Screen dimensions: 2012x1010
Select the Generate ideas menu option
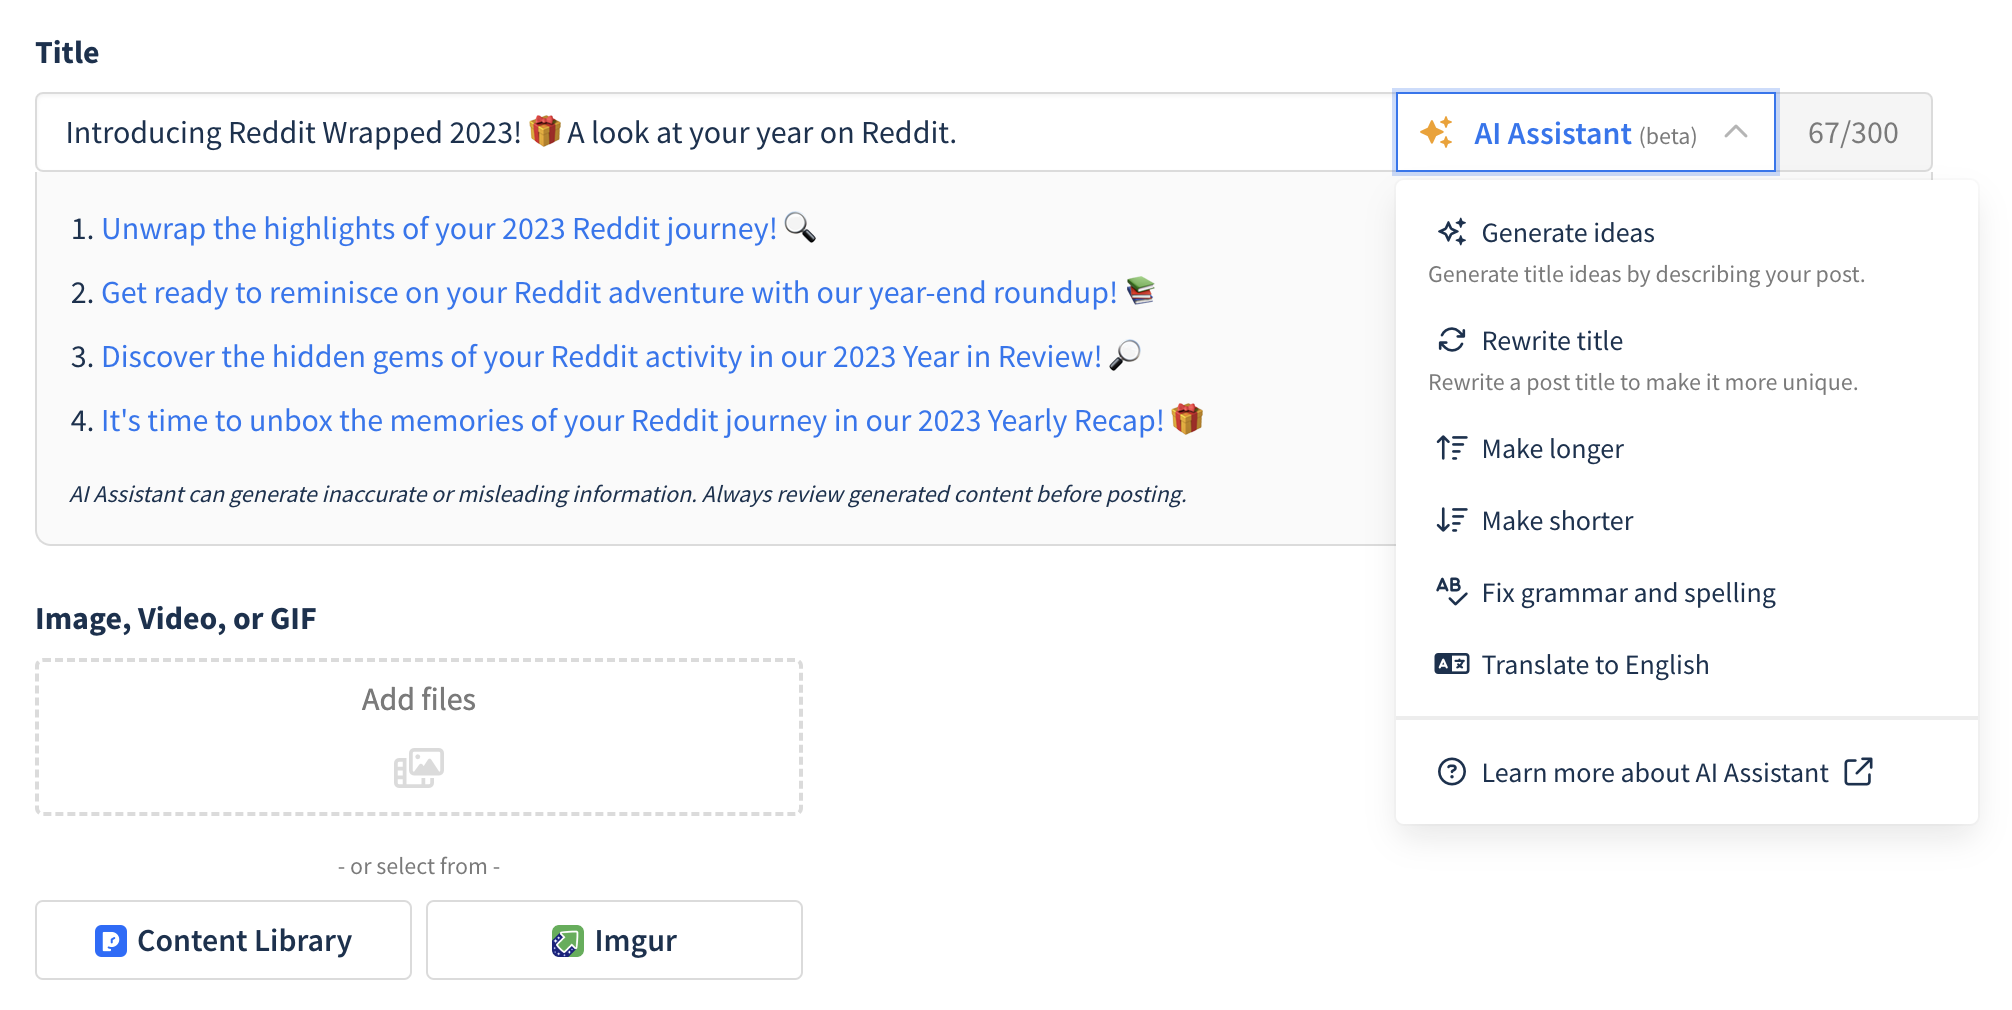[1567, 233]
